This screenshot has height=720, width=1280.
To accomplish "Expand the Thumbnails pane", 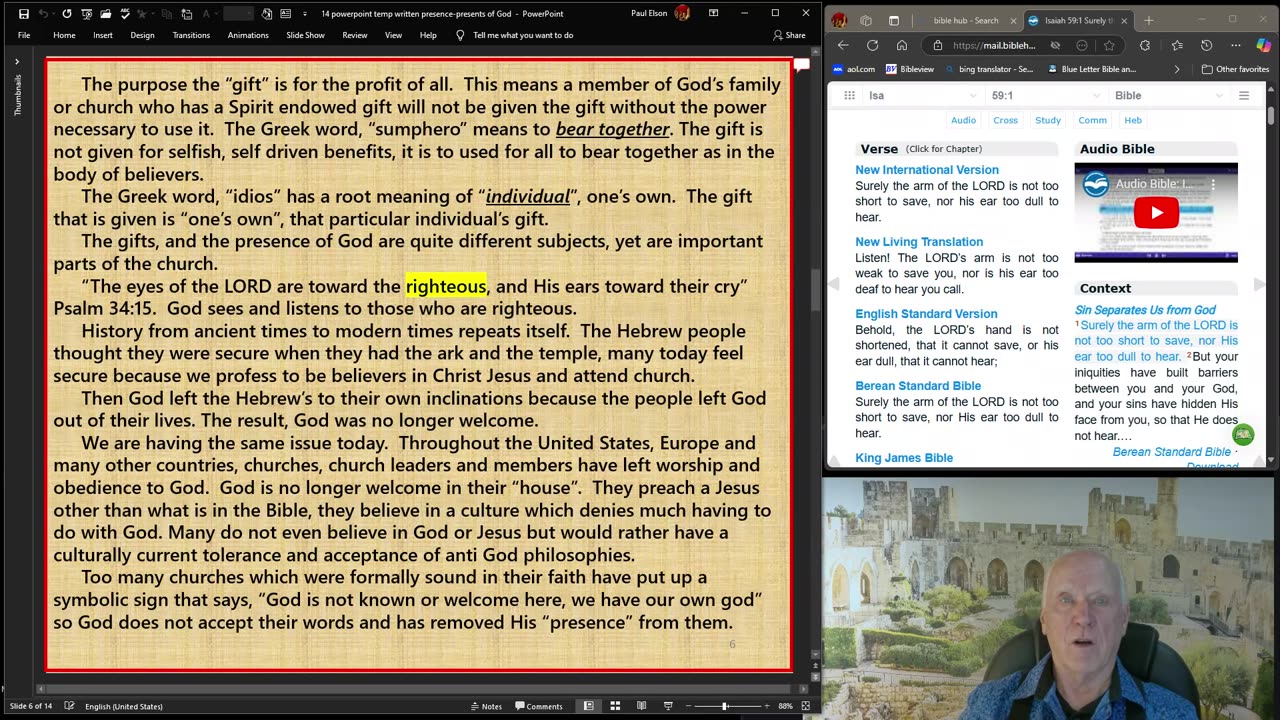I will (x=17, y=62).
